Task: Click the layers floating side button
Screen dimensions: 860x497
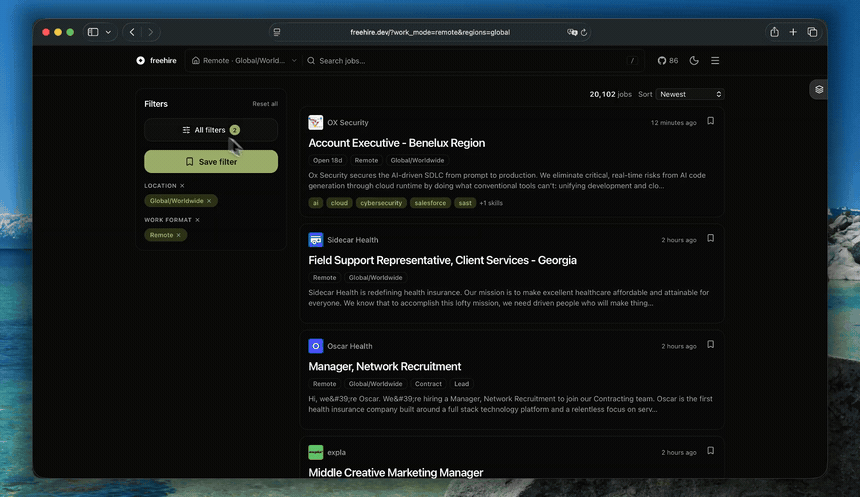Action: 819,89
